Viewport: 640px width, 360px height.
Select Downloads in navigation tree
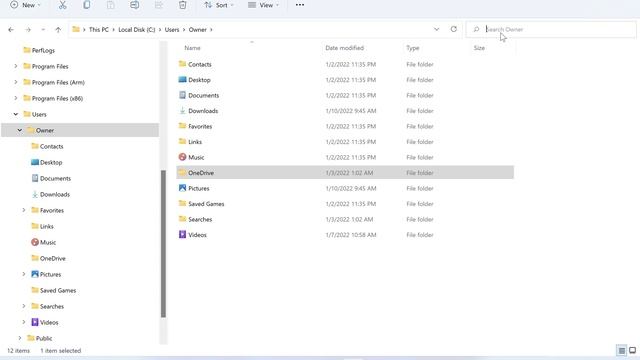tap(51, 194)
